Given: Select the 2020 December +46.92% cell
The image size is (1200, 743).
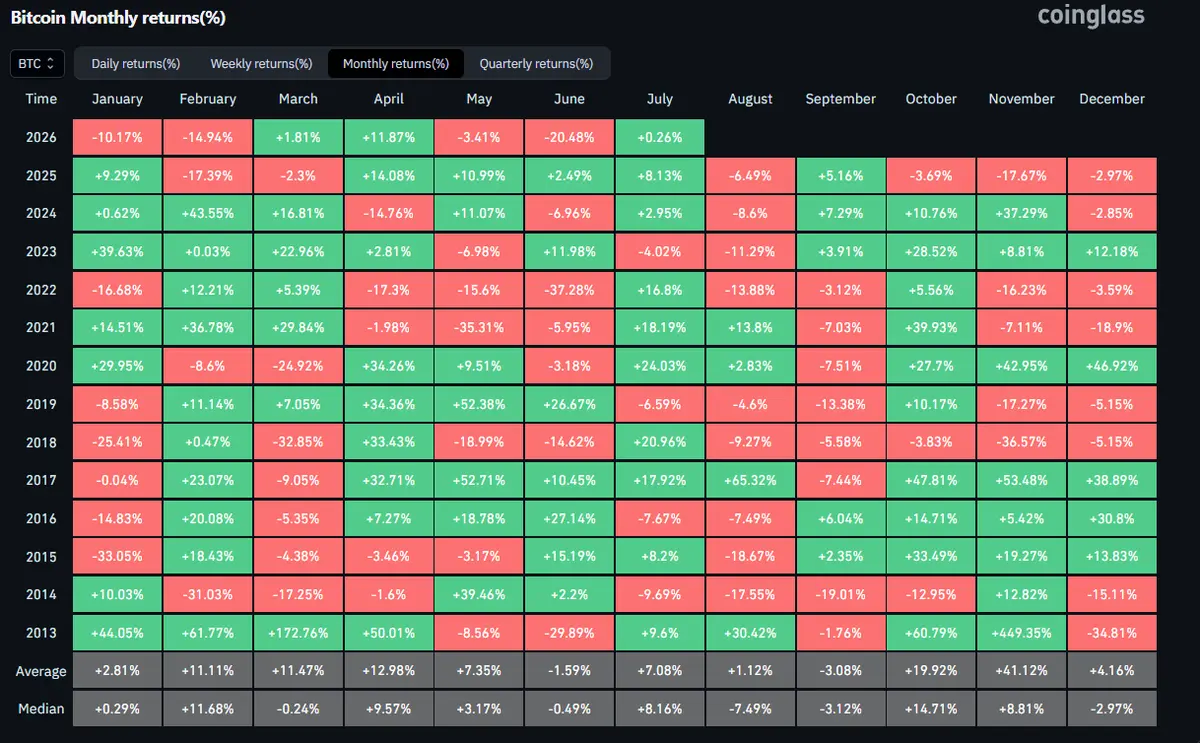Looking at the screenshot, I should pyautogui.click(x=1112, y=366).
